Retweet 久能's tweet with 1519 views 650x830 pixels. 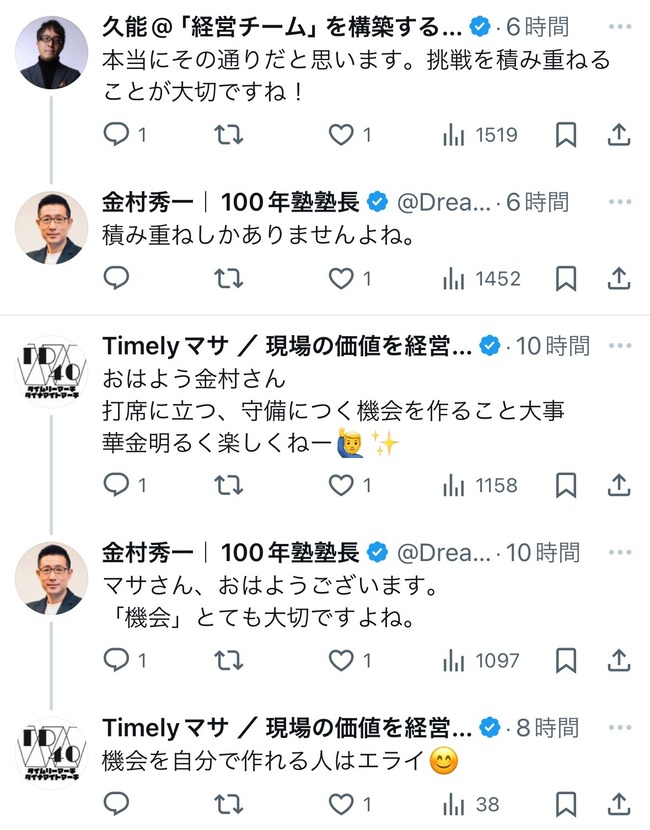tap(230, 134)
